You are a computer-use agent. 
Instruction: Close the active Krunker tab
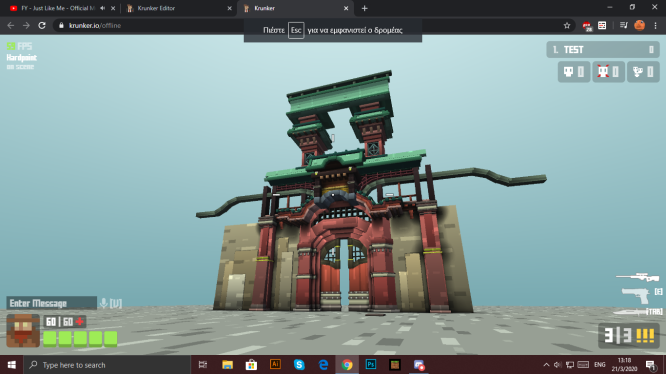(346, 8)
